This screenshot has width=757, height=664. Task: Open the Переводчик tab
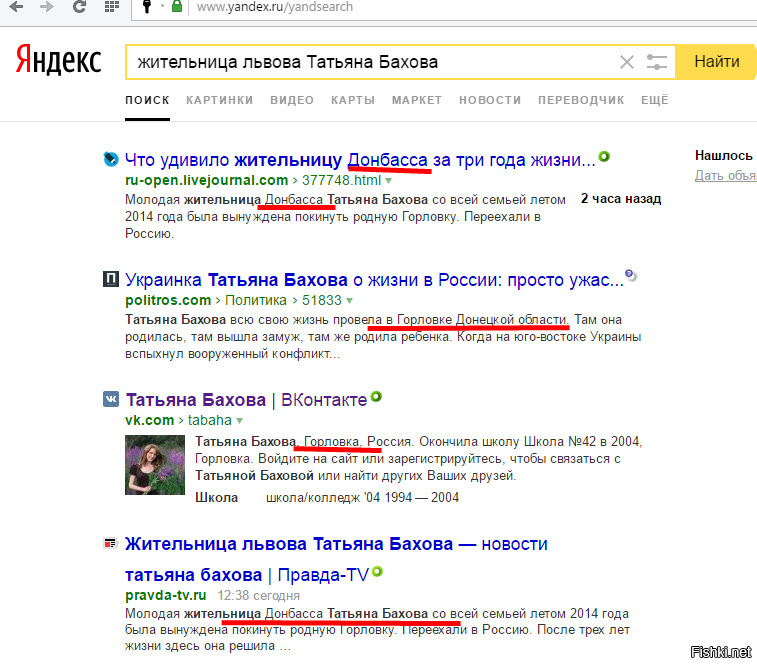(x=581, y=100)
